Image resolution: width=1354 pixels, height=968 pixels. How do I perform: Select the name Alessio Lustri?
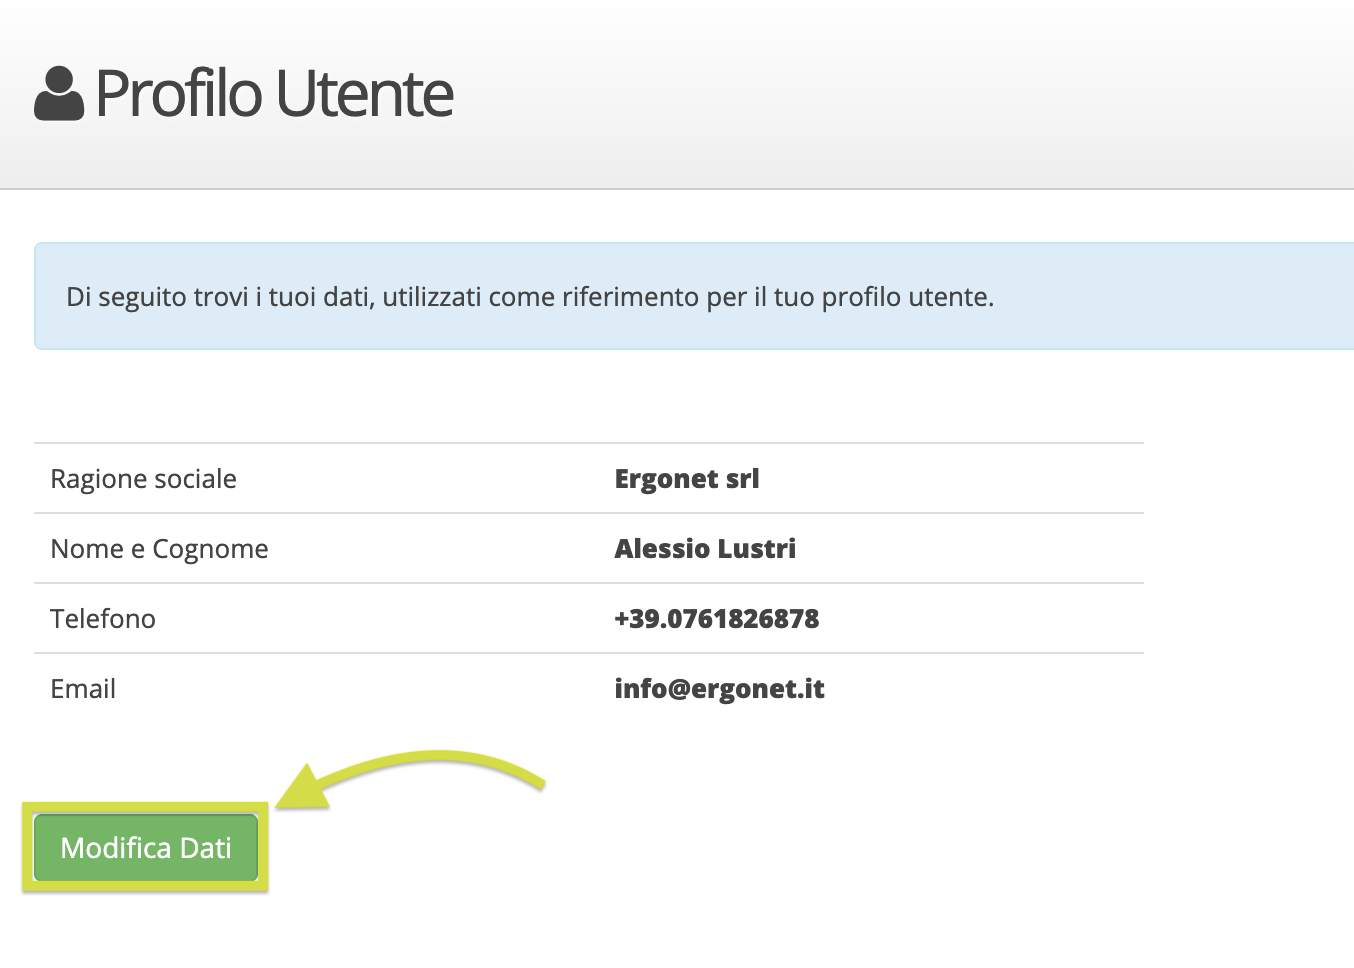(x=704, y=548)
